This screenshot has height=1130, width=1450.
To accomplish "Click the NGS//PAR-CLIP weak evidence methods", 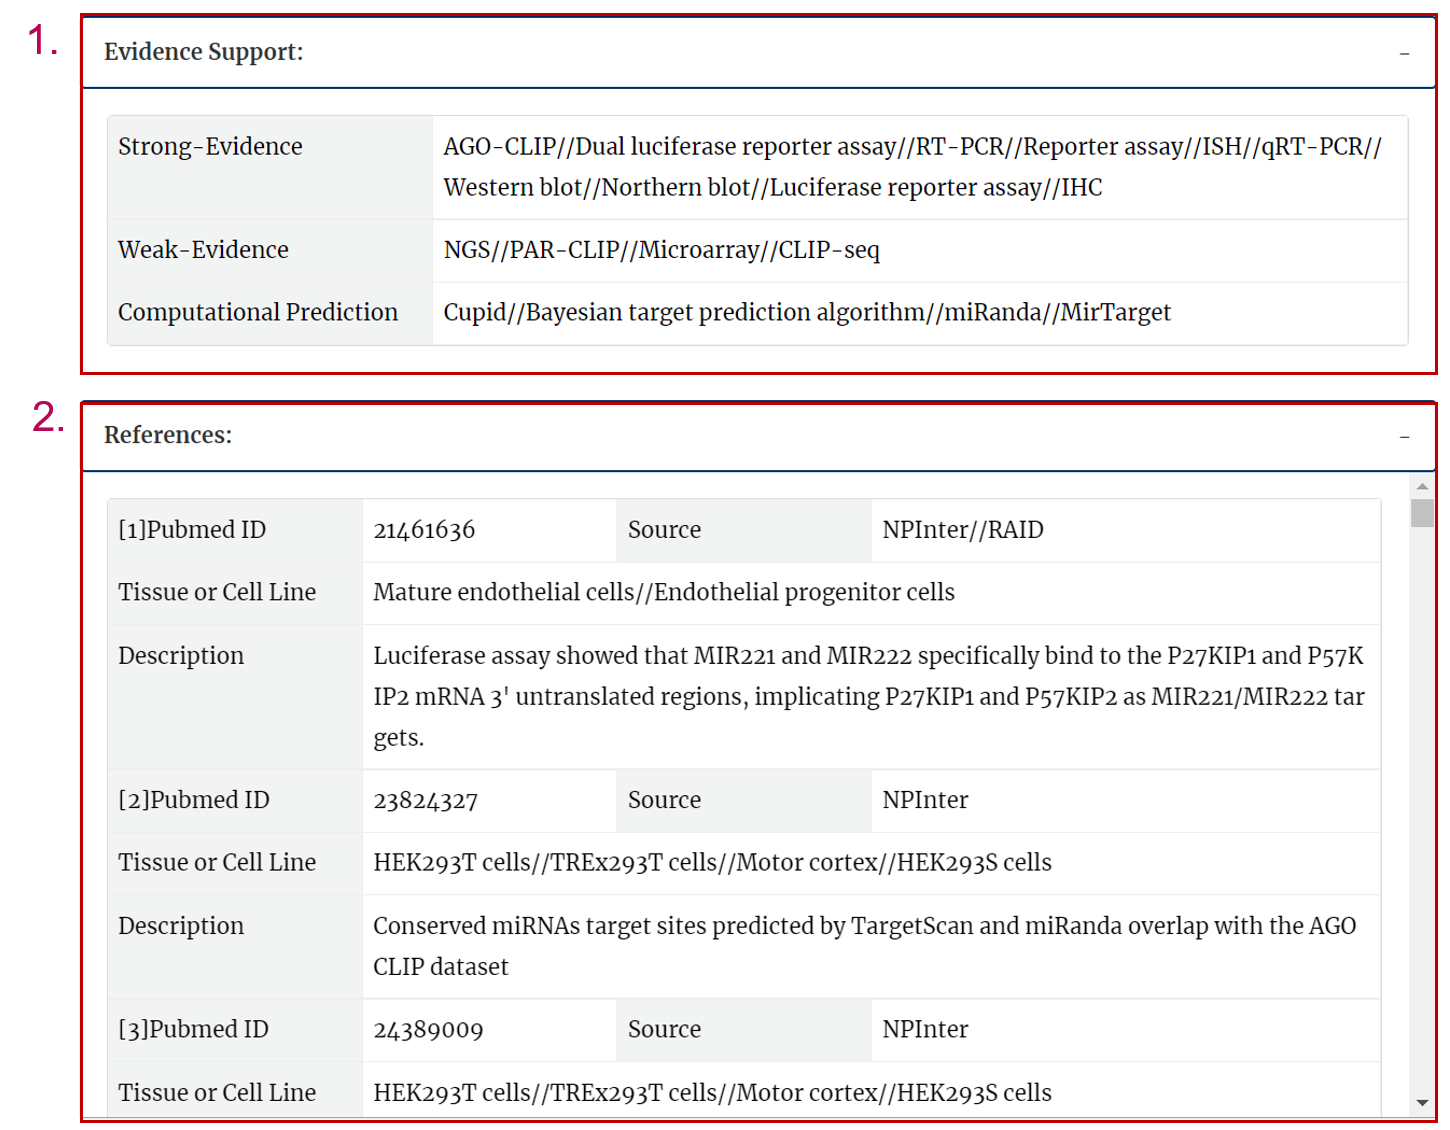I will (x=661, y=250).
